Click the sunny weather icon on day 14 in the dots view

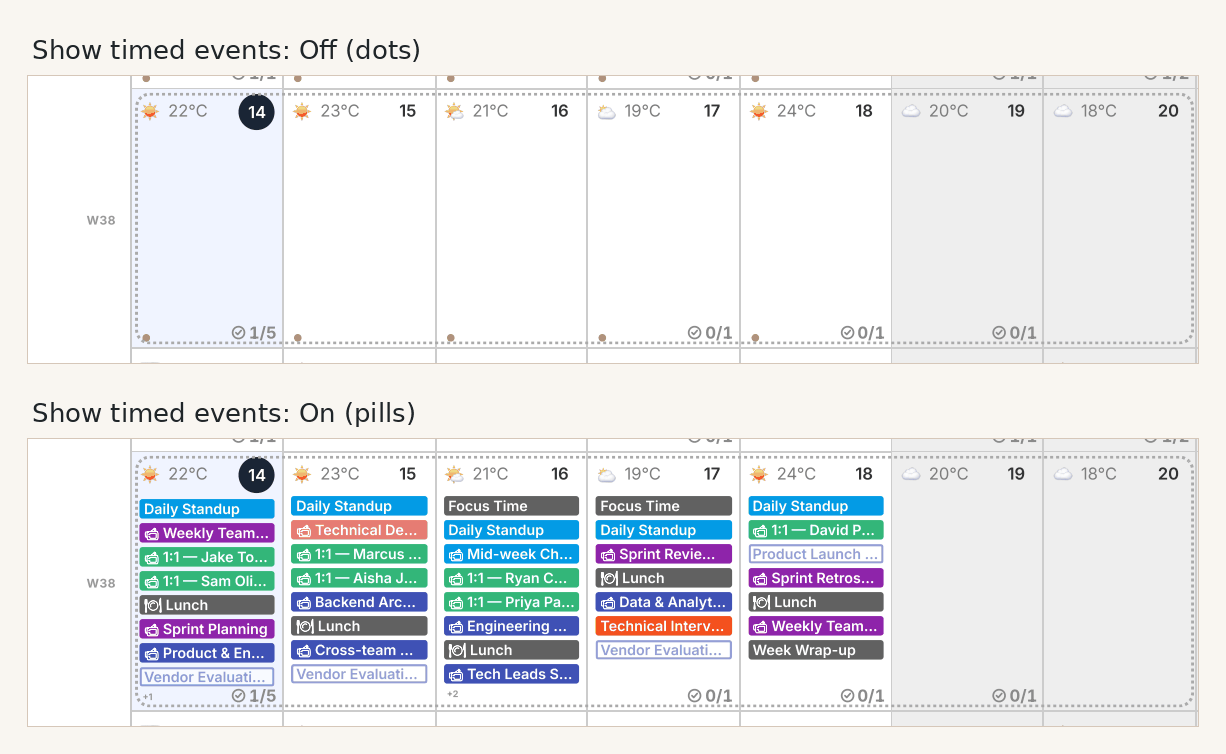(x=150, y=111)
